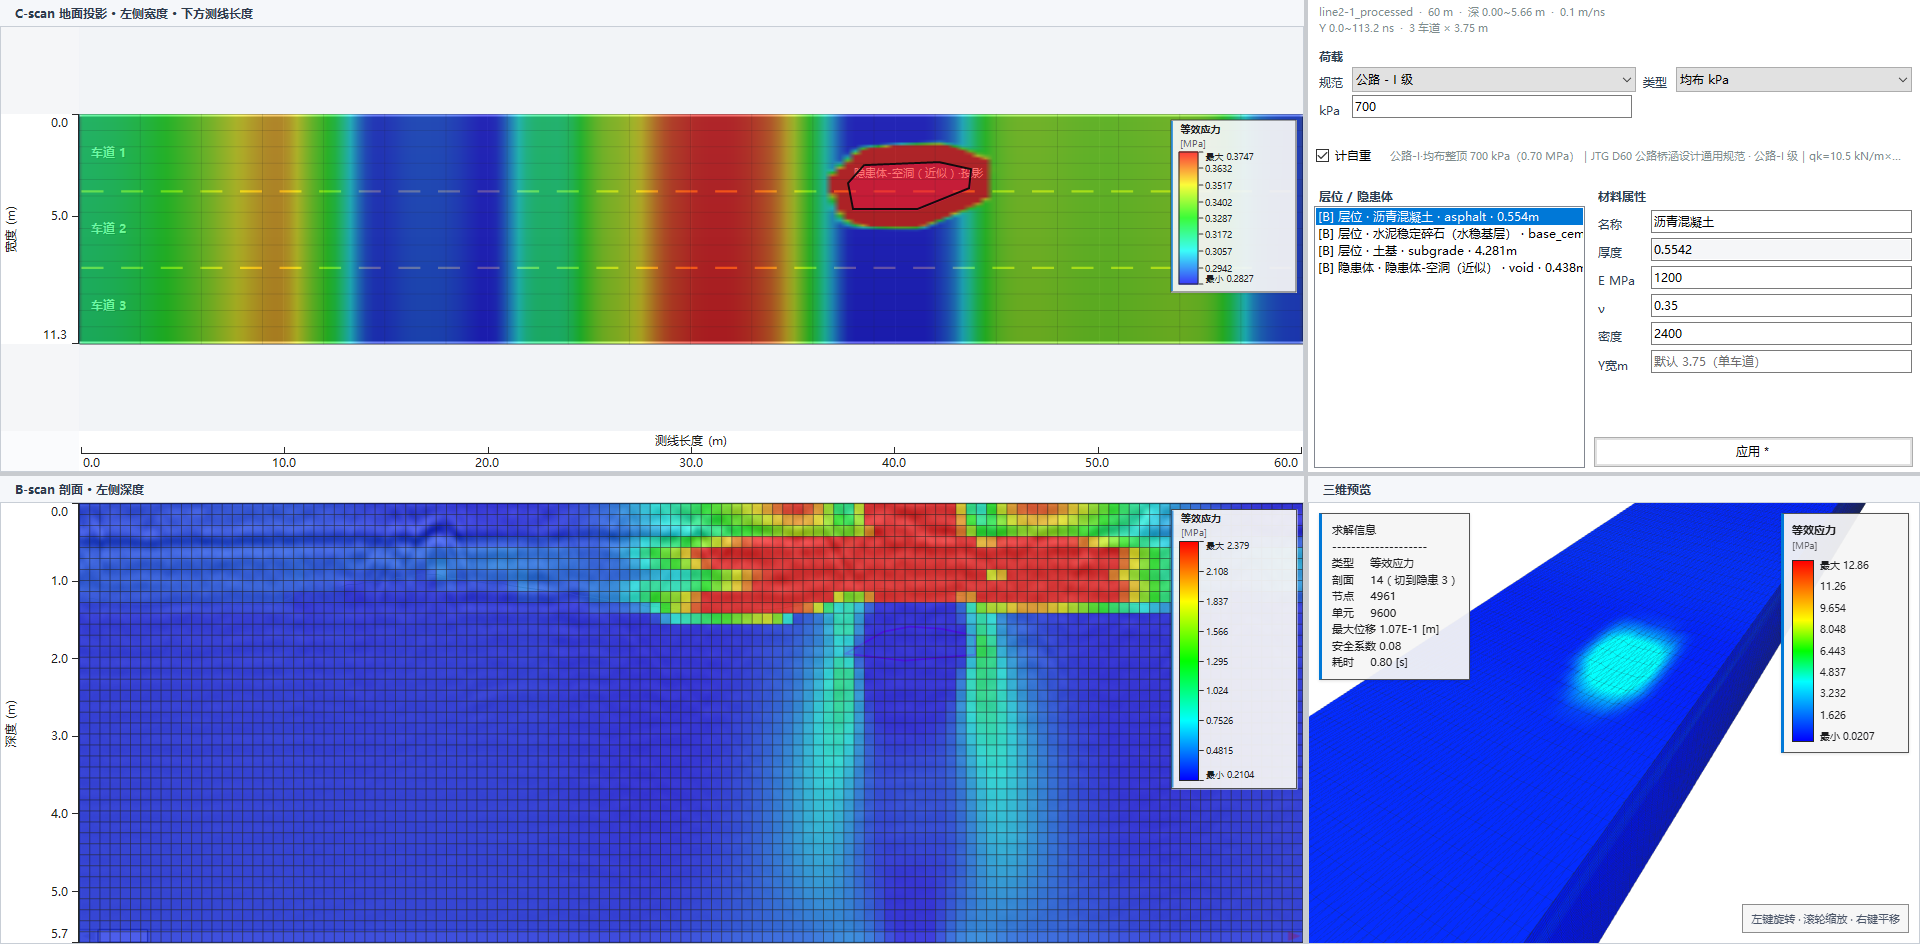Click the kPa load input field
The height and width of the screenshot is (944, 1920).
point(1491,106)
